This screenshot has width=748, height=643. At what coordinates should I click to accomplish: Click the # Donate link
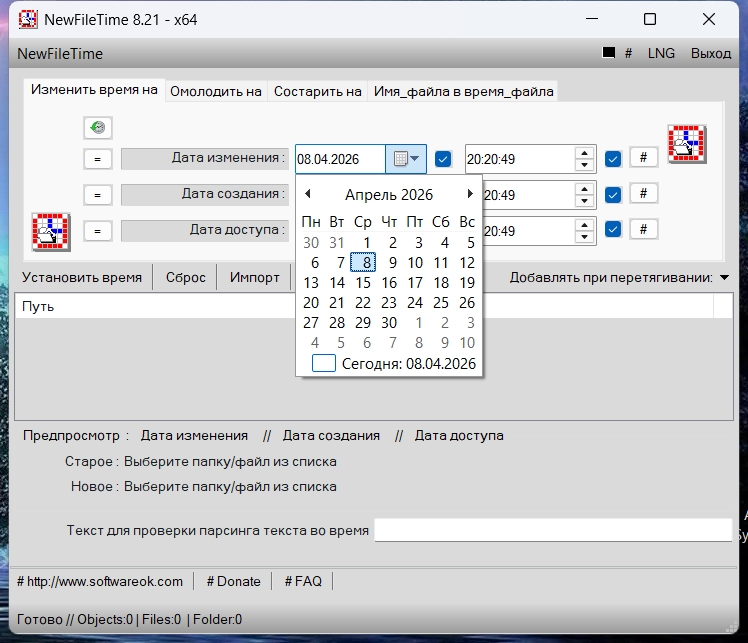point(233,581)
